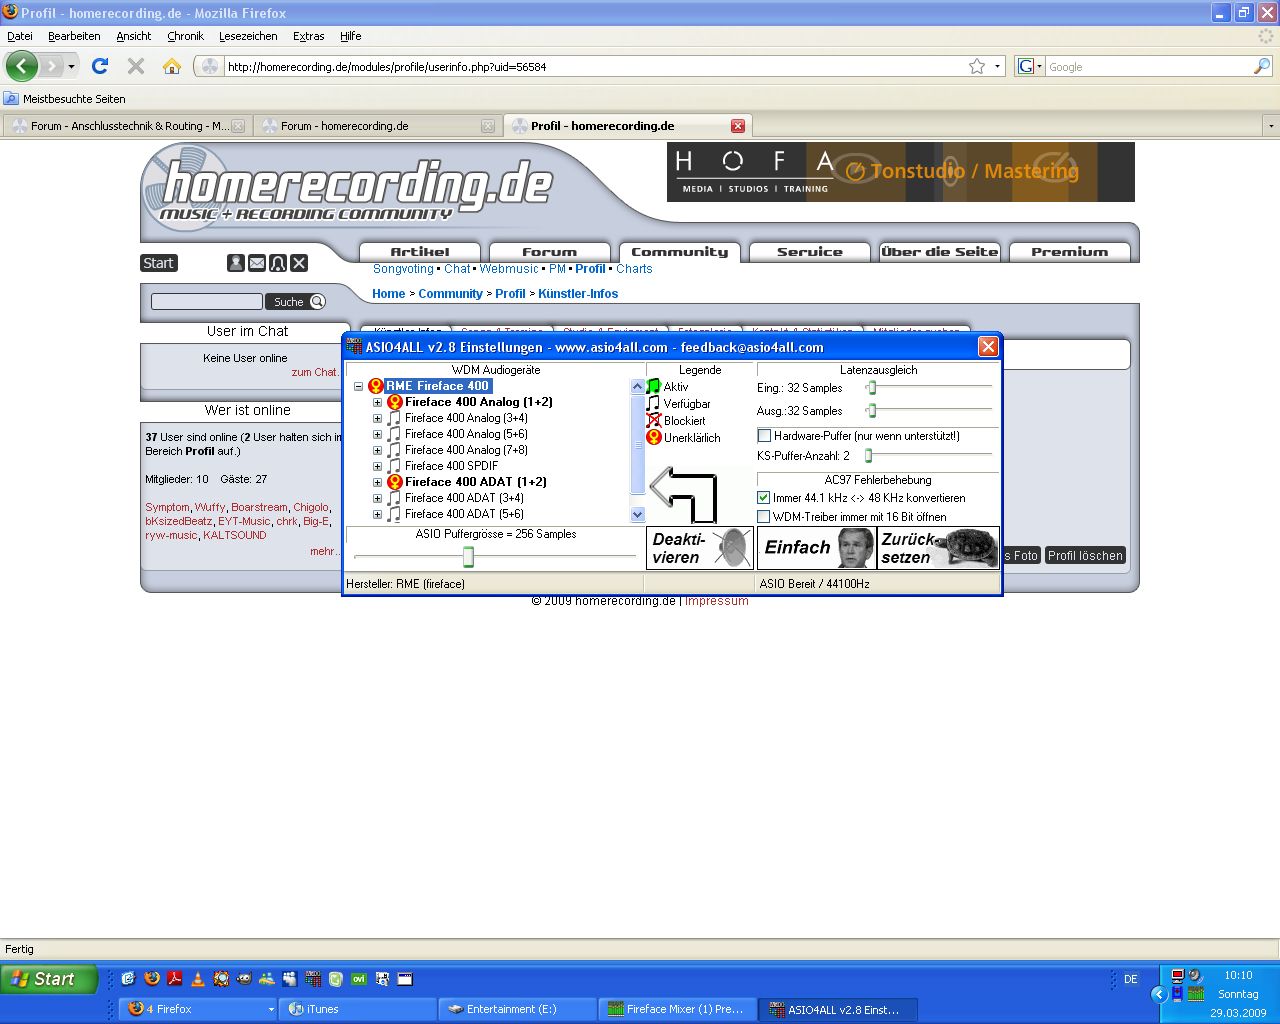Open Adobe Reader from quick launch
1280x1024 pixels.
pos(175,979)
